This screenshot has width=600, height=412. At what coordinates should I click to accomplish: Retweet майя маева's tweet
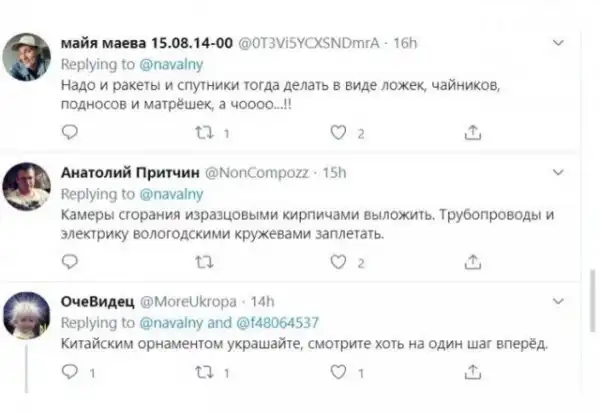click(203, 132)
